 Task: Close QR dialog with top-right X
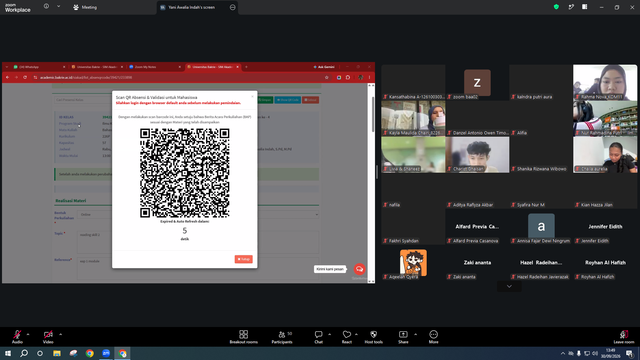click(x=252, y=97)
